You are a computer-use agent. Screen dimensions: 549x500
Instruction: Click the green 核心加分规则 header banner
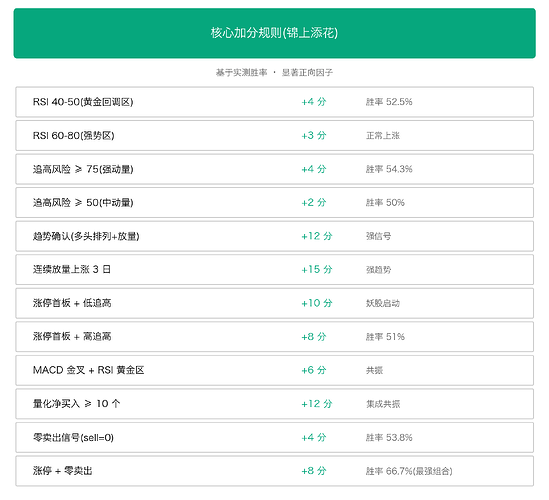tap(274, 33)
